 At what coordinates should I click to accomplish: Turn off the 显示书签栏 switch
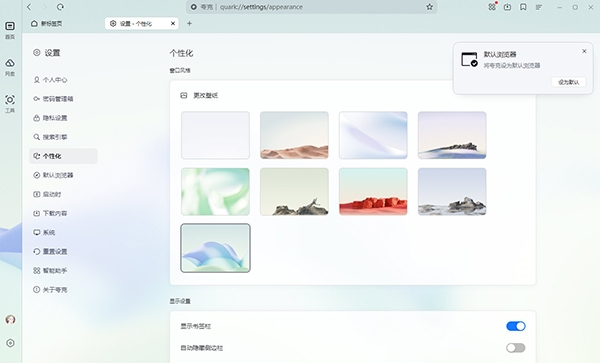(x=516, y=326)
